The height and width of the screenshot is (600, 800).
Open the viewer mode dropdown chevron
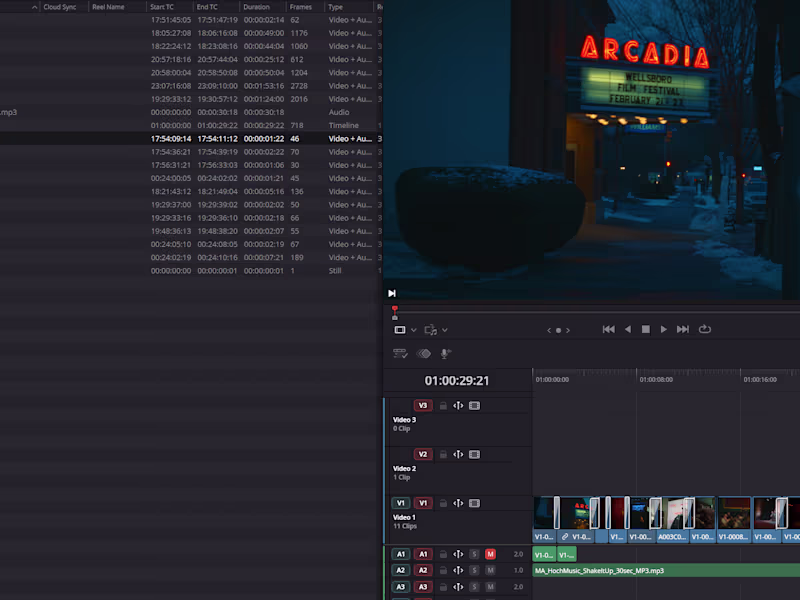(414, 330)
